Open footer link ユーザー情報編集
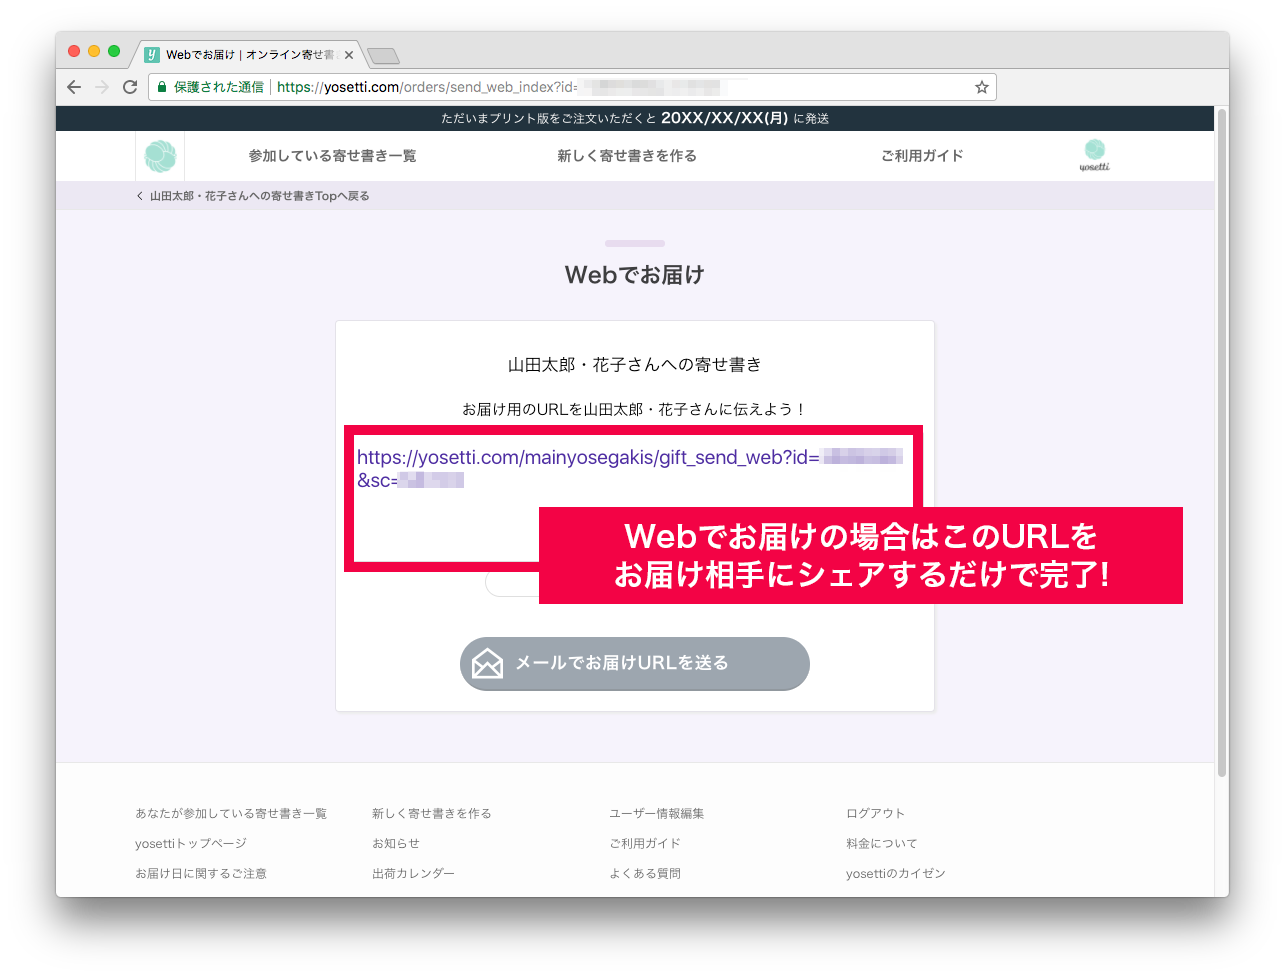 (x=657, y=813)
